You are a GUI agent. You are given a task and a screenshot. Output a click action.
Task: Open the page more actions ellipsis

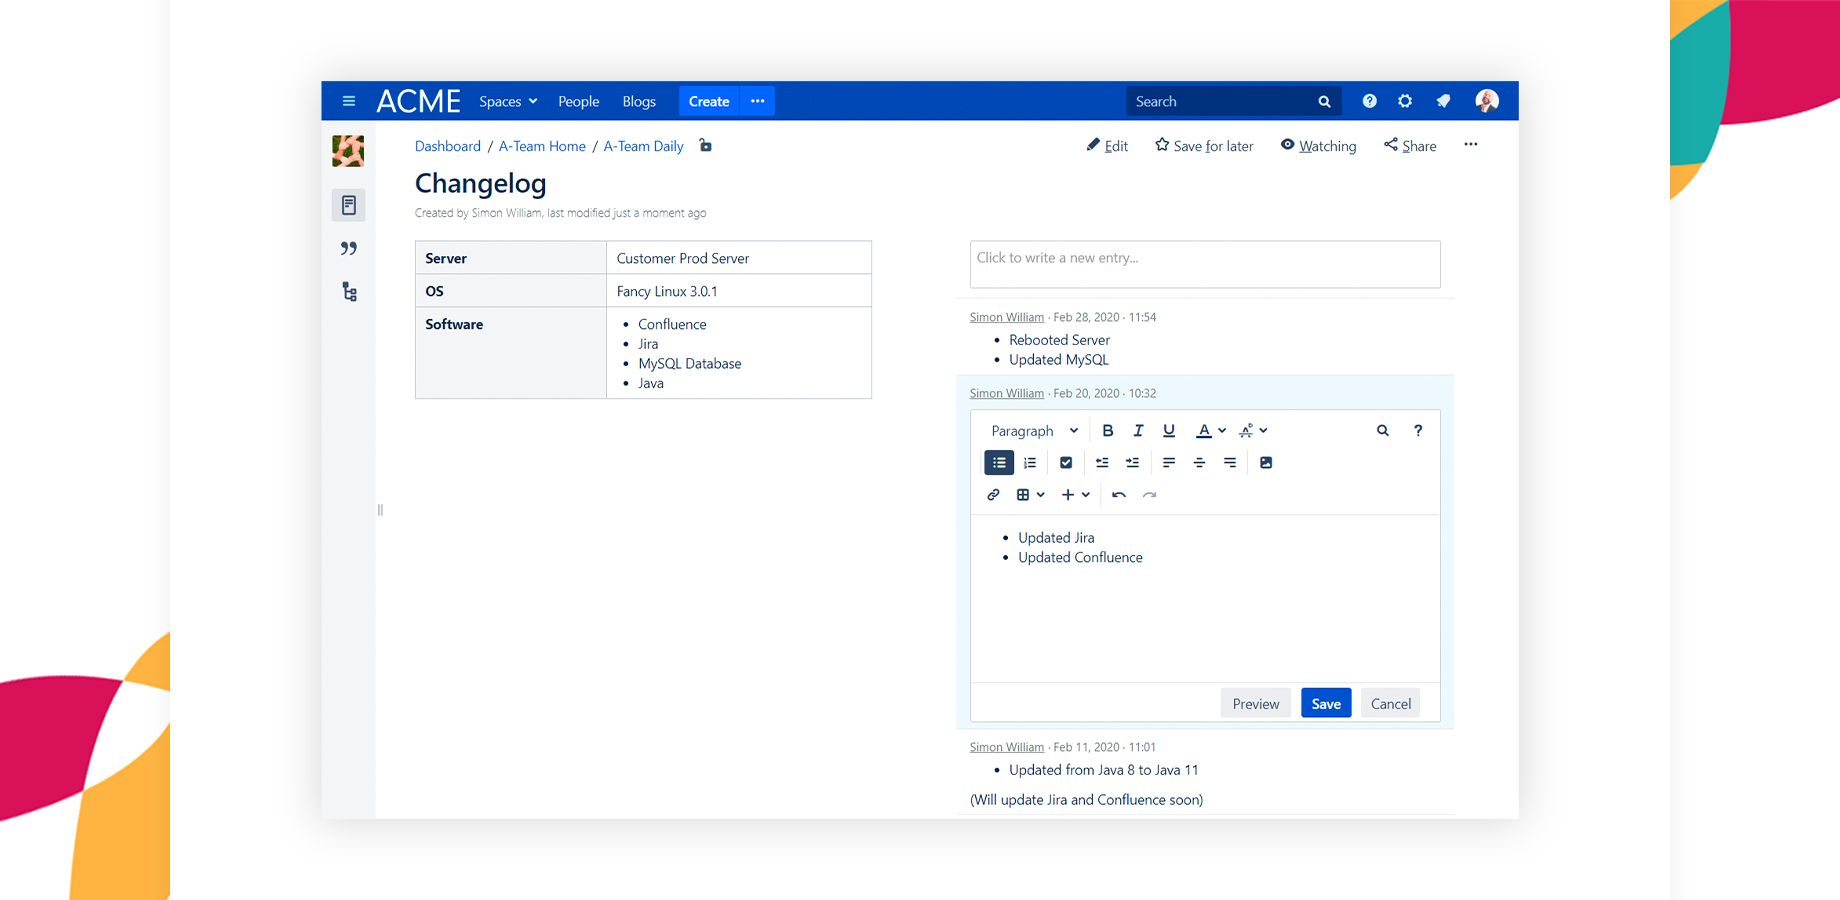tap(1470, 145)
